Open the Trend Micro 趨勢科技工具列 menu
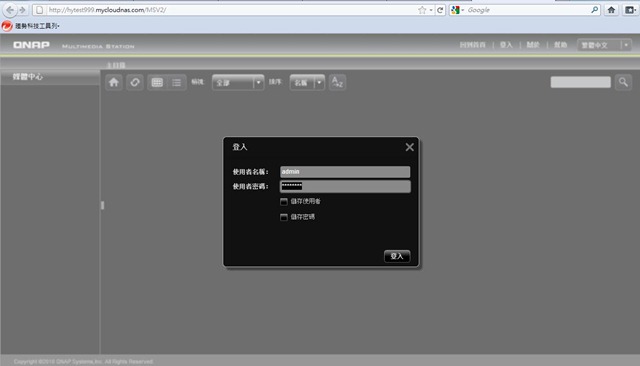 click(x=38, y=26)
